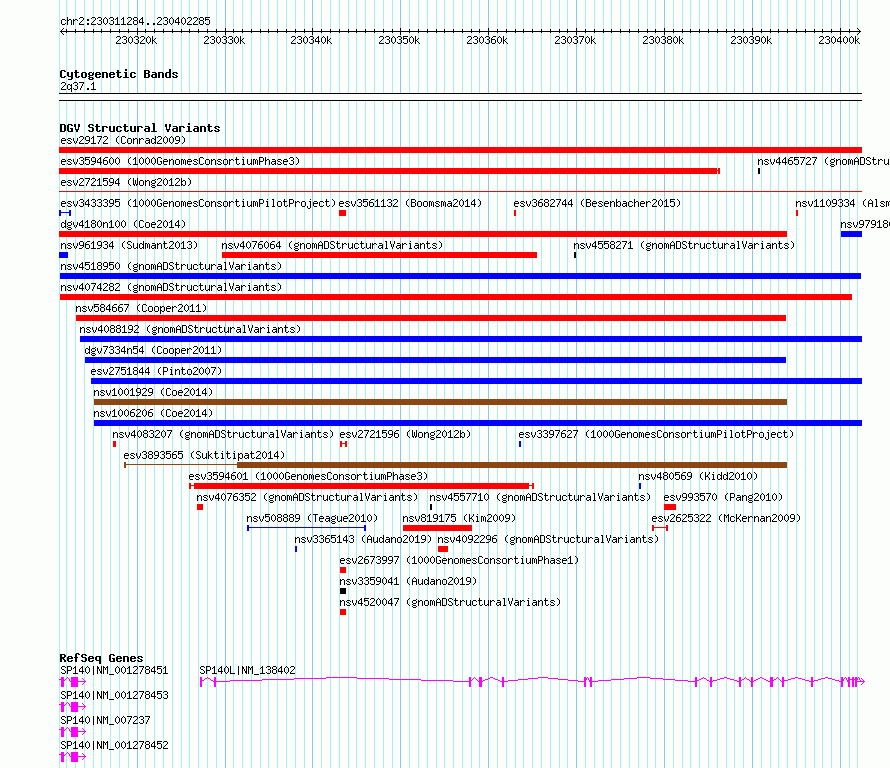Click the 230350k ruler position label

399,40
